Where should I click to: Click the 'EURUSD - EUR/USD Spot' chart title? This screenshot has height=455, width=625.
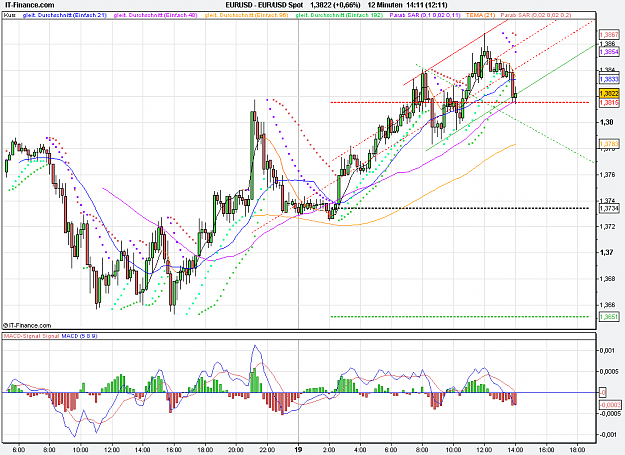coord(264,5)
